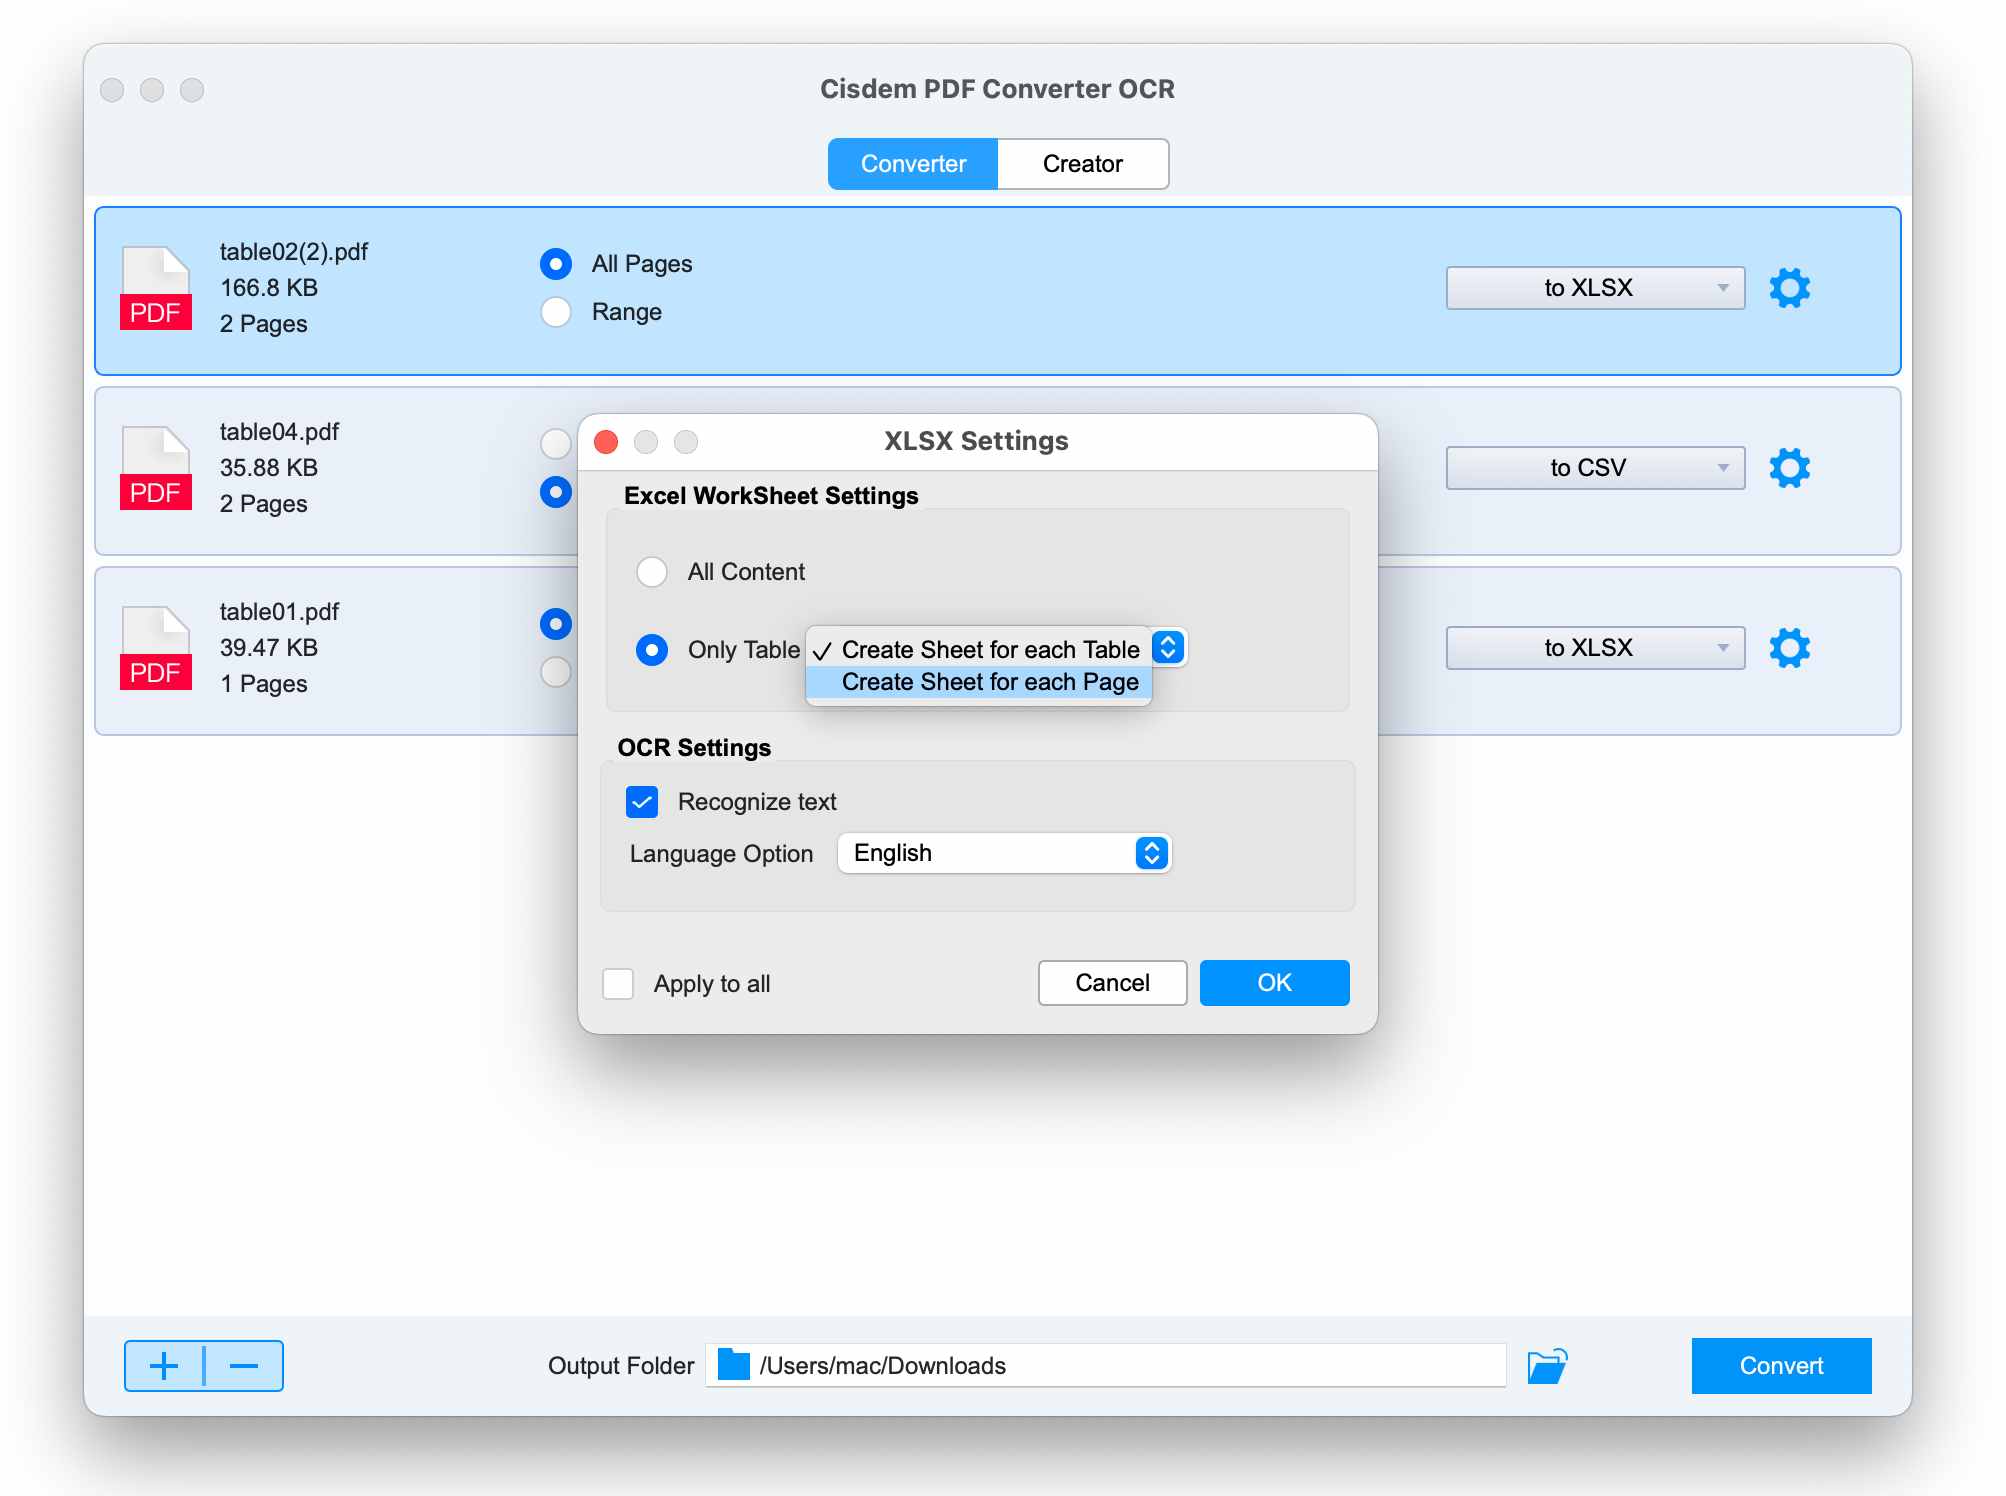Screen dimensions: 2006x1496
Task: Open the English language option dropdown
Action: [1003, 853]
